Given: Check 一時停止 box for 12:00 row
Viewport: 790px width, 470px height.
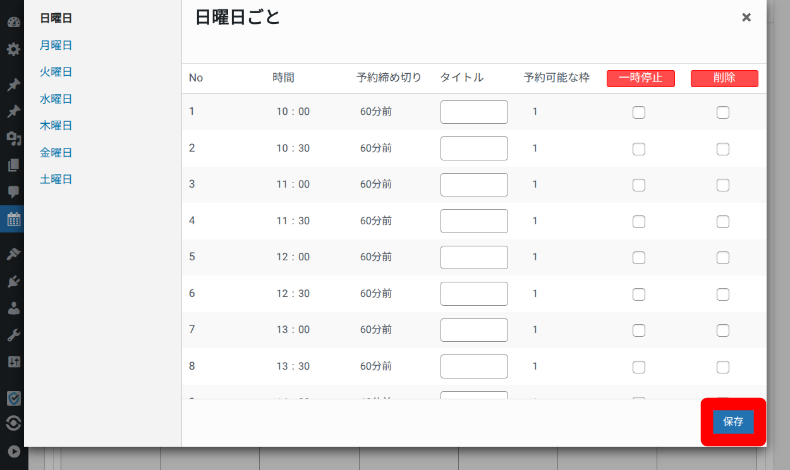Looking at the screenshot, I should pos(638,258).
